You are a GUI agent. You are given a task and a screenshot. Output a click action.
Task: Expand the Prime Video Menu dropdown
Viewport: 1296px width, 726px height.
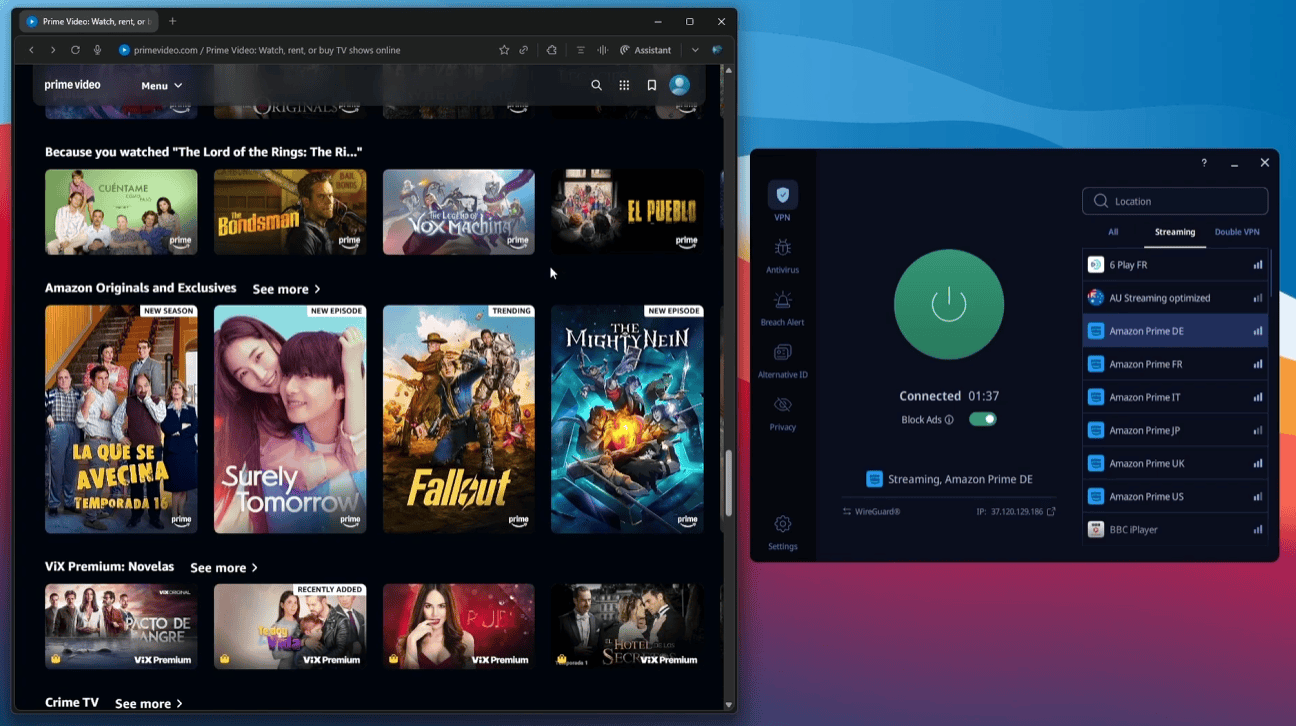[x=161, y=86]
